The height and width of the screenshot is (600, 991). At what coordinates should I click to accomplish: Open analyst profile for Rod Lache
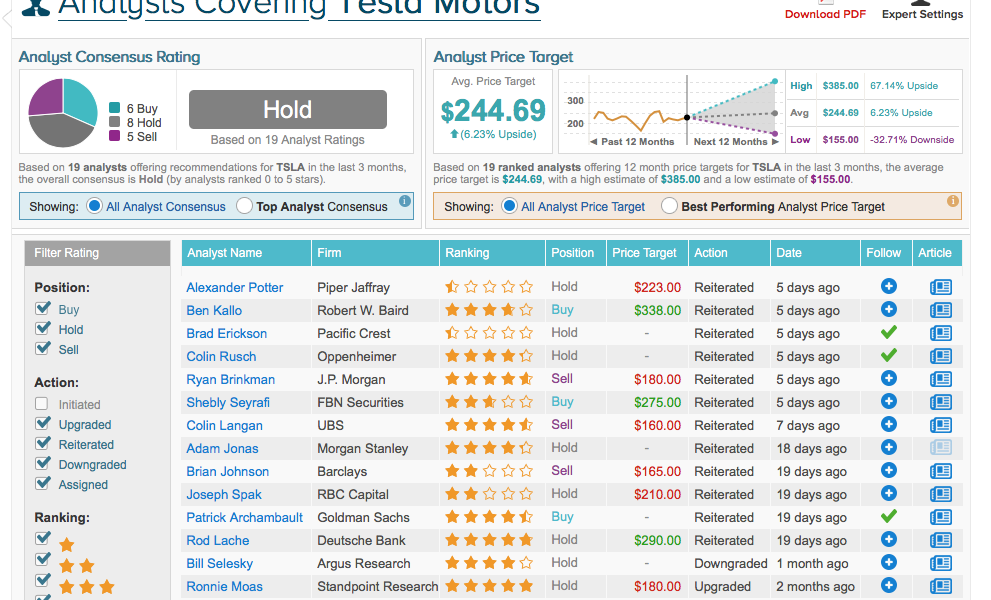pos(217,541)
